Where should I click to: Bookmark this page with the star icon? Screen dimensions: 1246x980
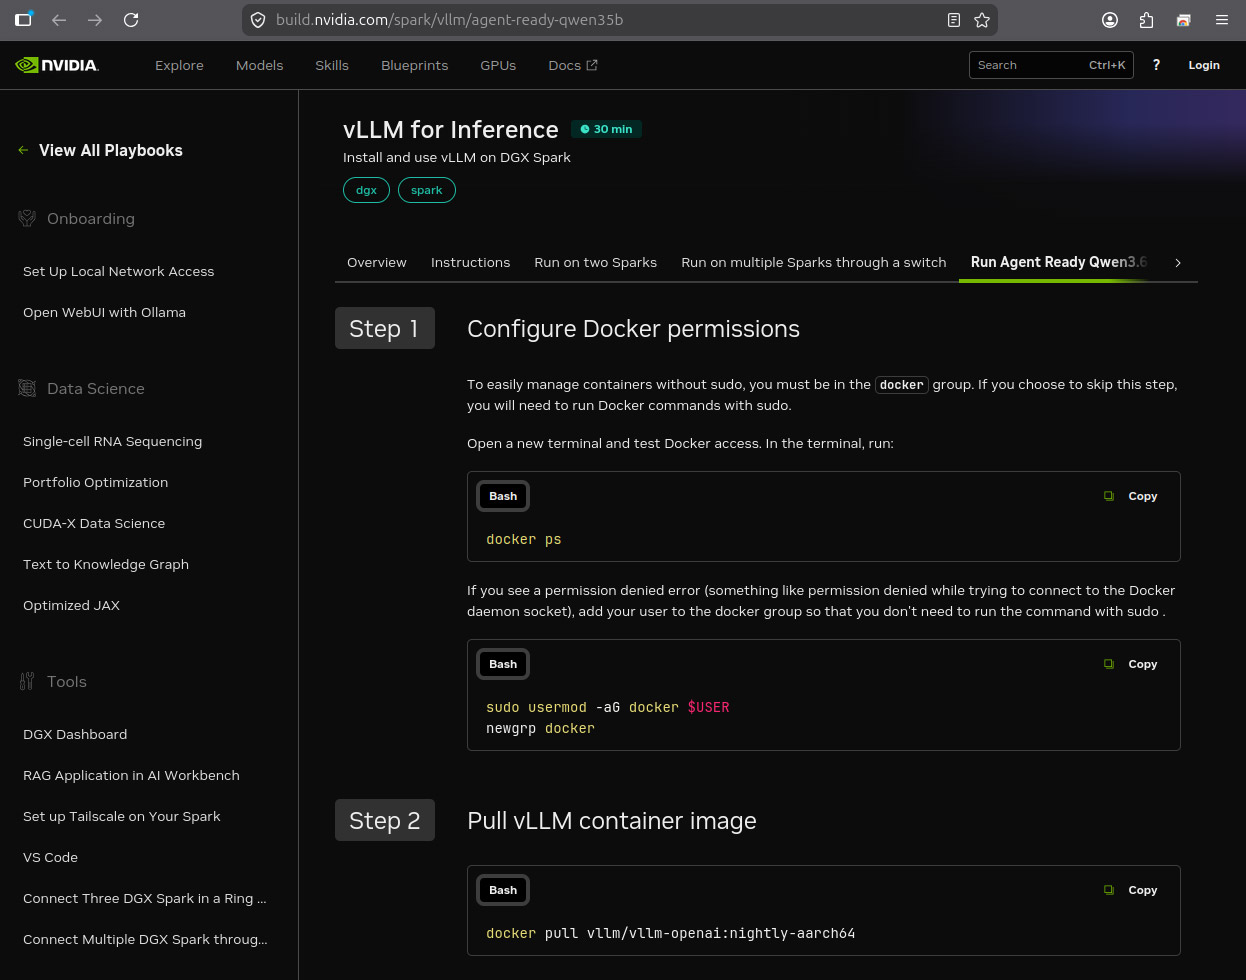[982, 20]
